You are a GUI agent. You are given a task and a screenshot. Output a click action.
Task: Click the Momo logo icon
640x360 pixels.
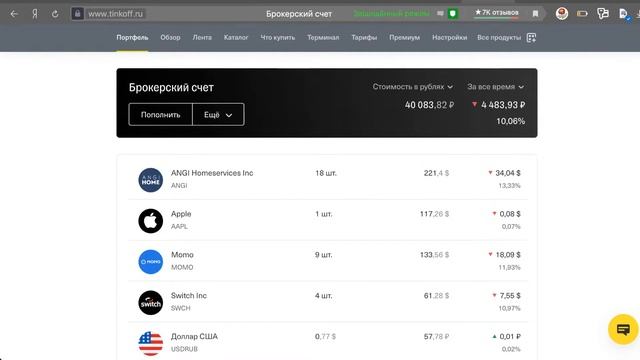[x=151, y=262]
